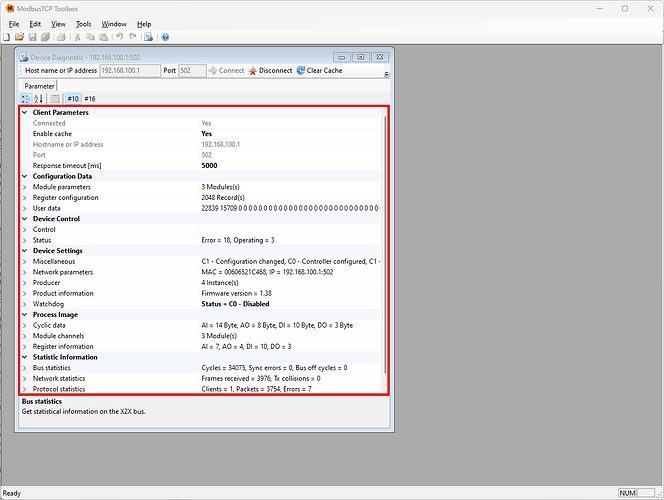Click the toolbar overflow arrow at right

386,74
